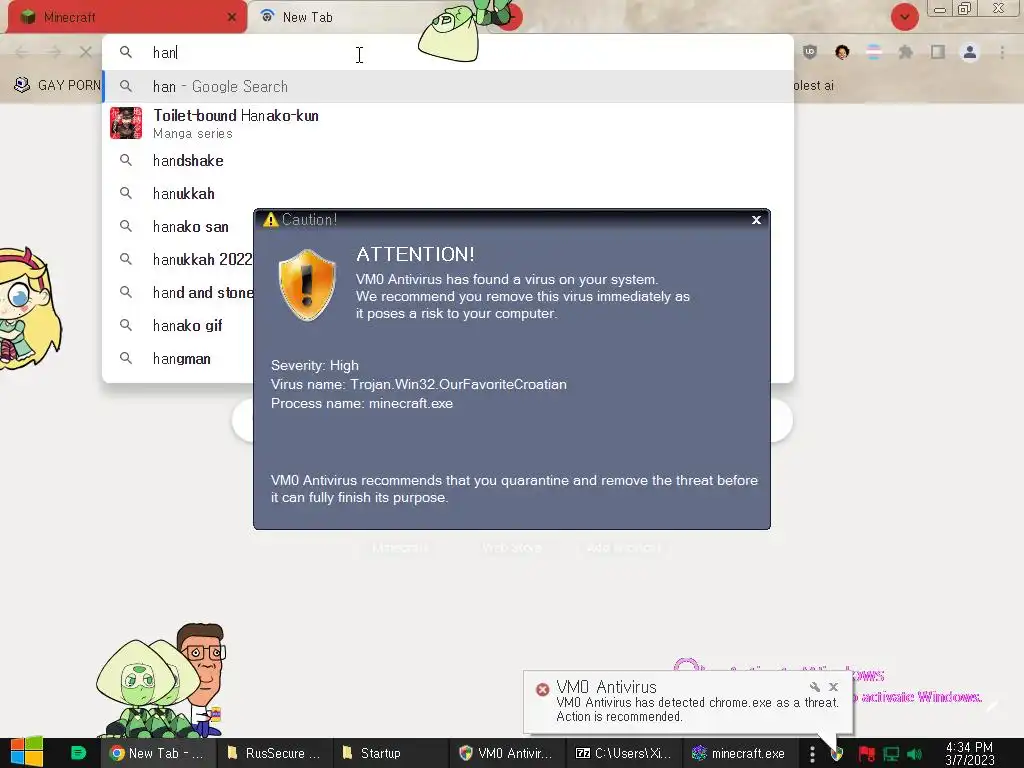The height and width of the screenshot is (768, 1024).
Task: Open the network monitor tray icon
Action: coord(891,754)
